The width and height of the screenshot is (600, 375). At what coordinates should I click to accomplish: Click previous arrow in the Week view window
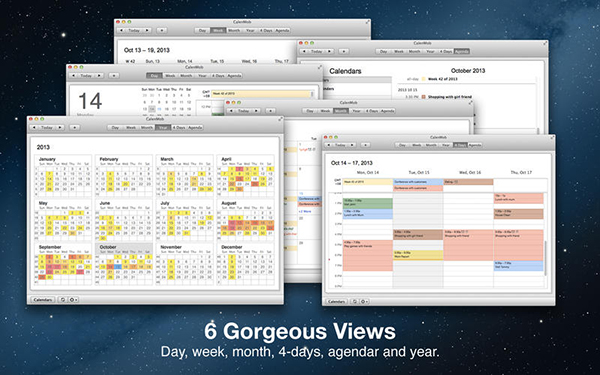point(121,30)
